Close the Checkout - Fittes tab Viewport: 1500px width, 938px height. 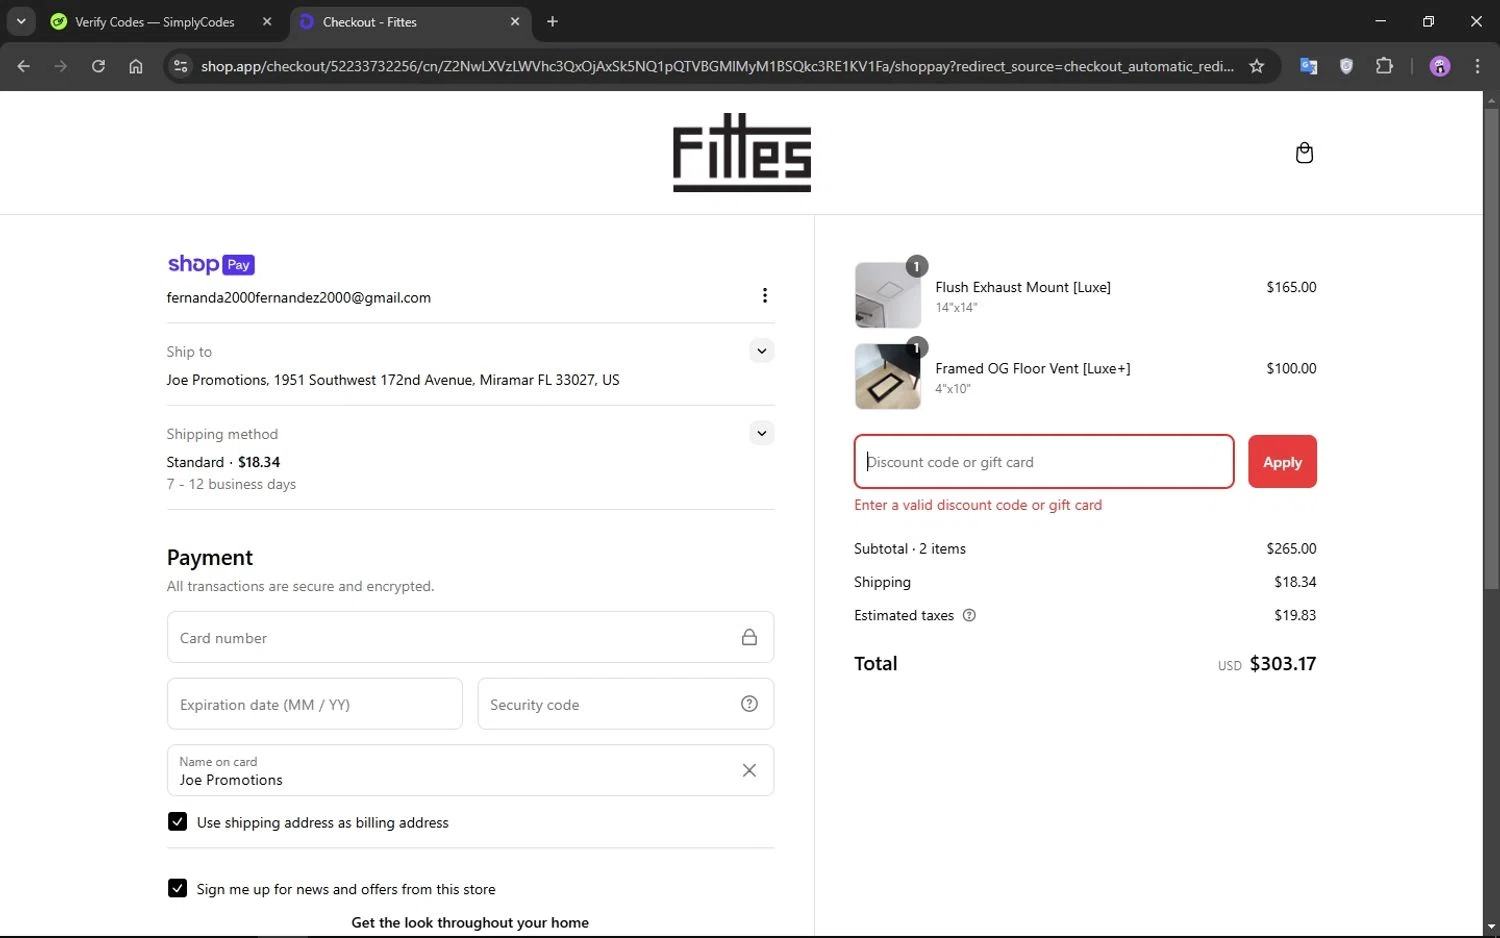515,21
